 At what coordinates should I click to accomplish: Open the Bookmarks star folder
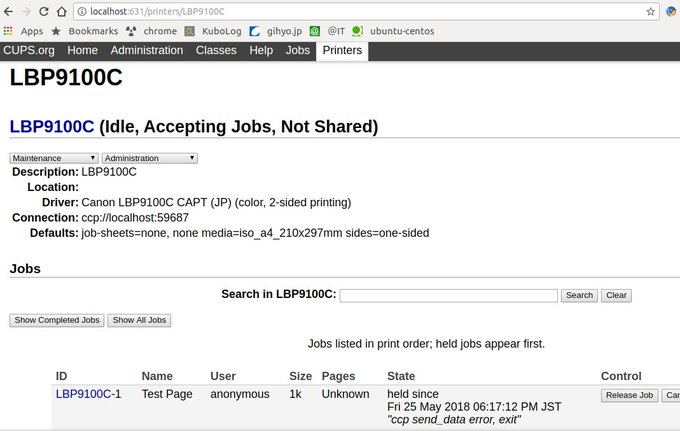[85, 31]
